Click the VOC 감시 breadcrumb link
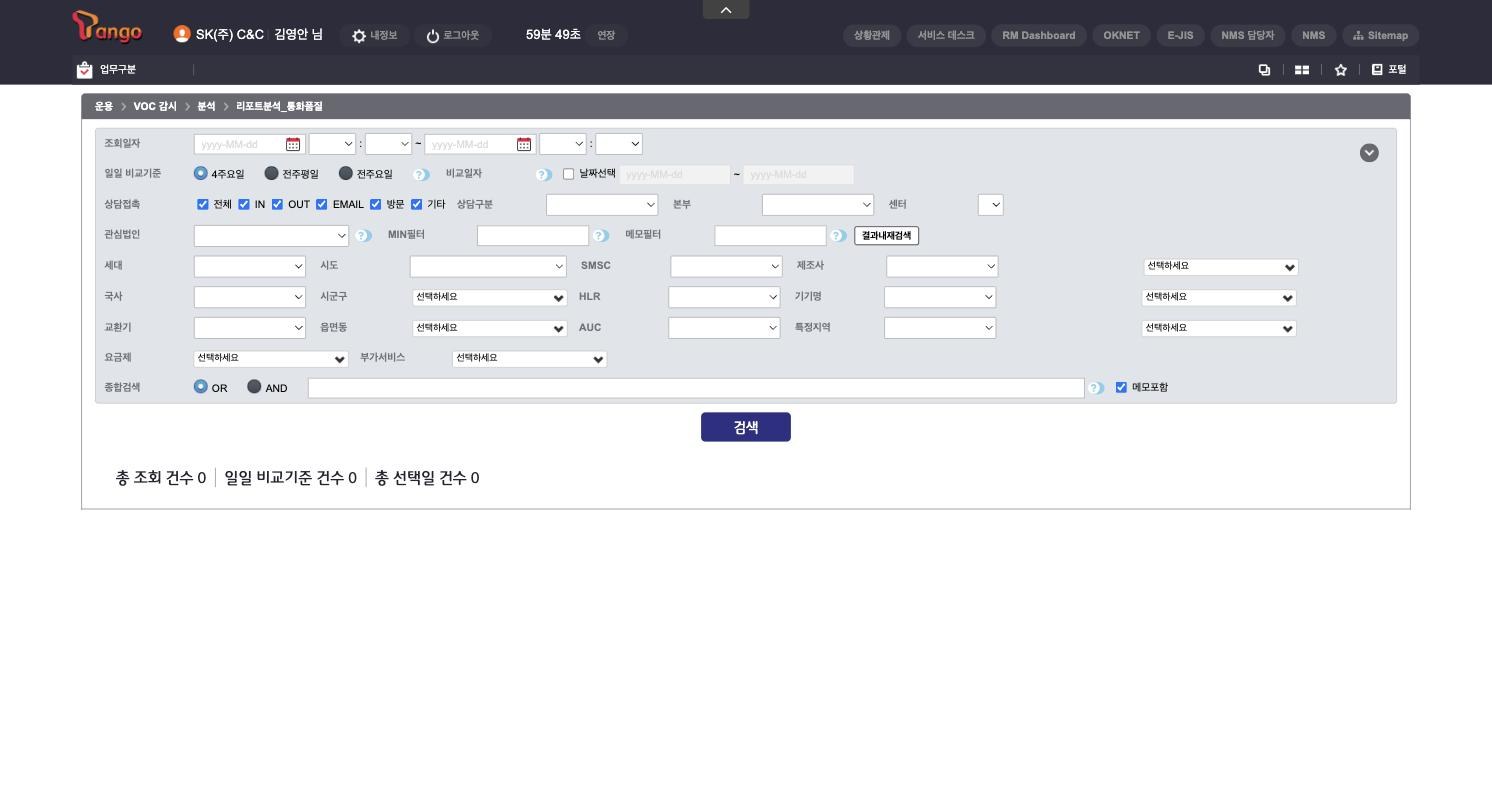This screenshot has width=1492, height=812. [155, 106]
